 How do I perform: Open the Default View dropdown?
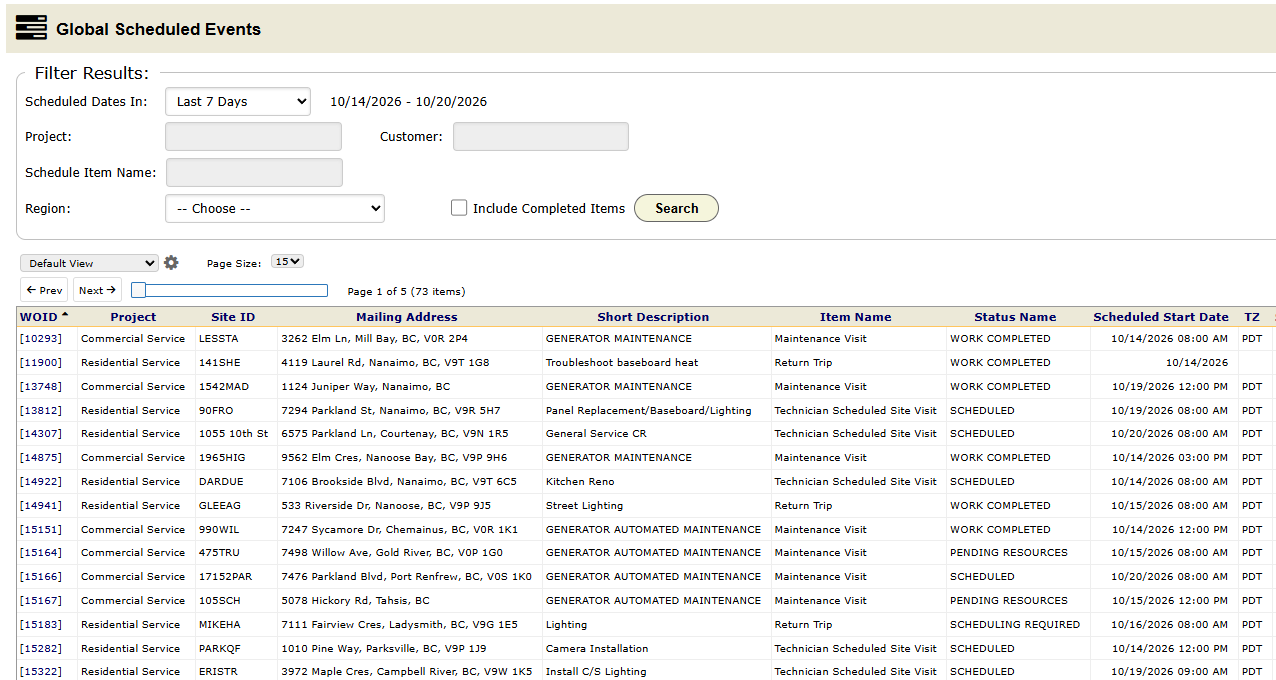(x=89, y=263)
